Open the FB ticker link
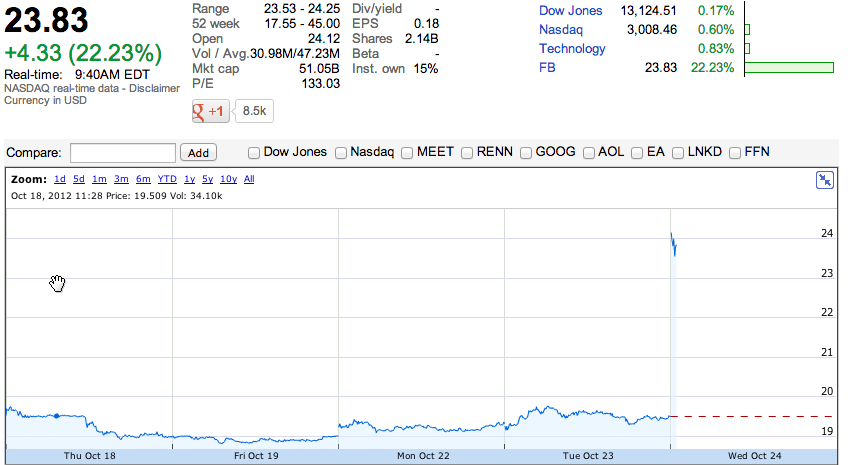848x465 pixels. 547,68
